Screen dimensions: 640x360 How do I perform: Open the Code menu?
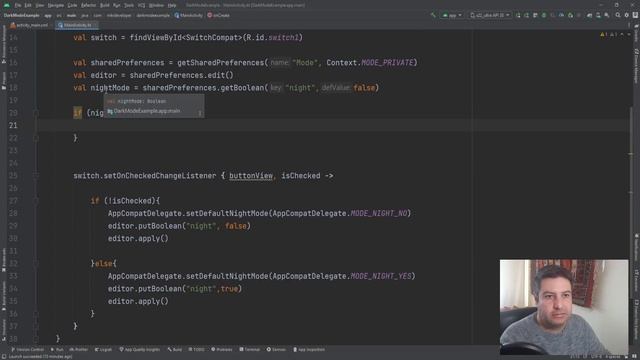[x=72, y=5]
